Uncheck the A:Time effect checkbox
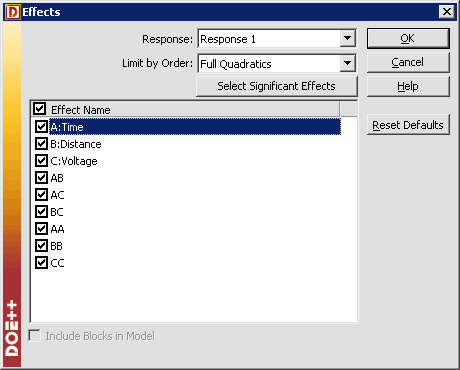Image resolution: width=460 pixels, height=370 pixels. [41, 127]
